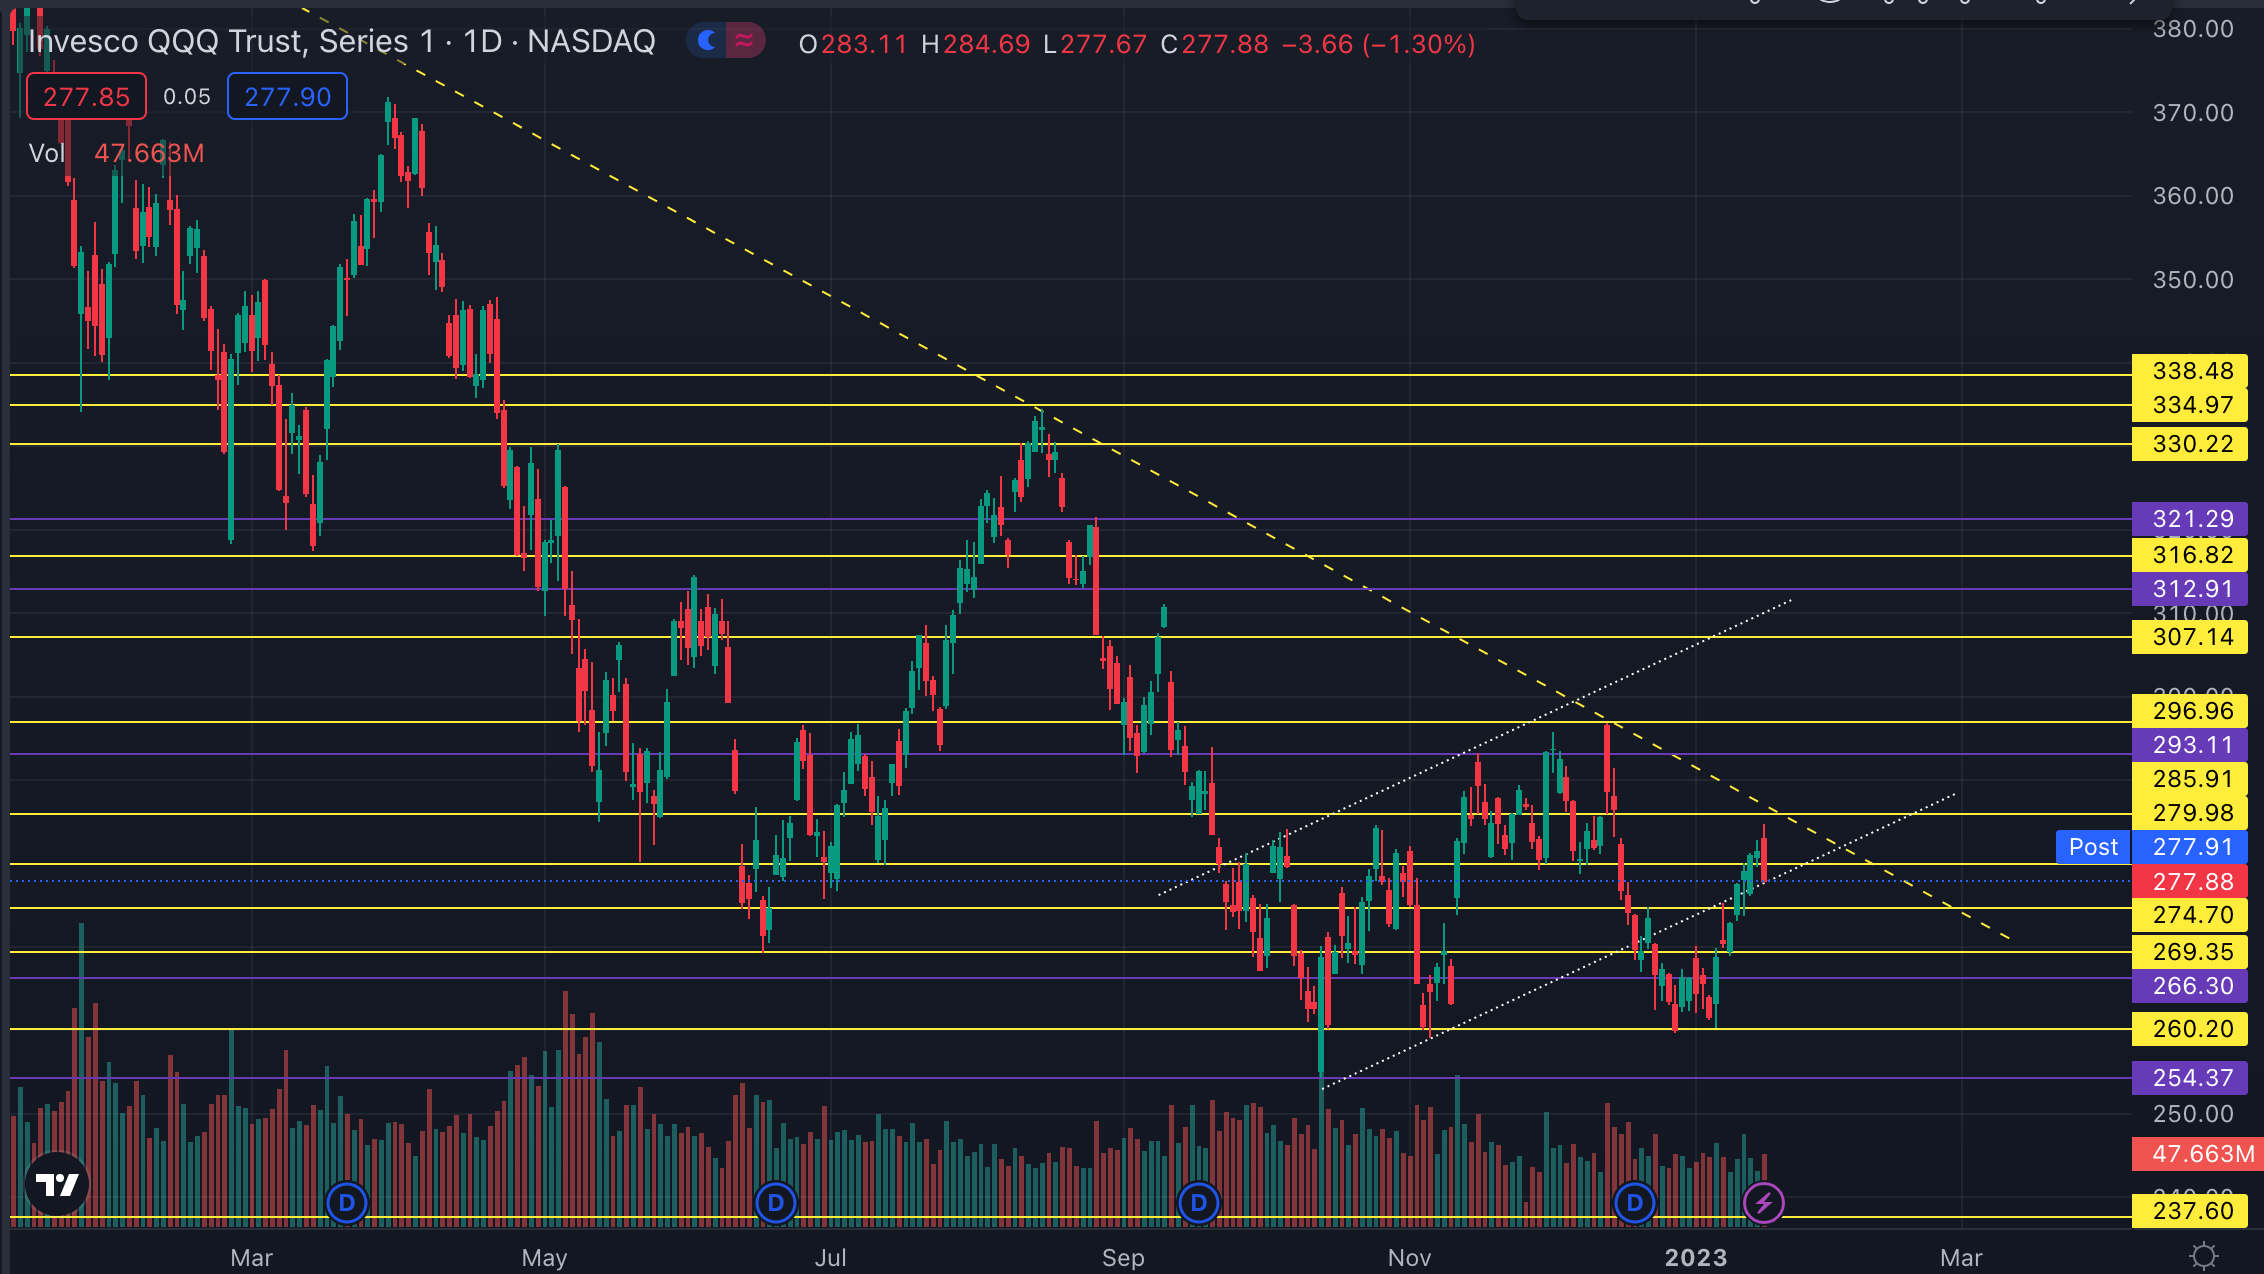This screenshot has height=1274, width=2264.
Task: Click the Vol 47.663M indicator label
Action: [x=117, y=153]
